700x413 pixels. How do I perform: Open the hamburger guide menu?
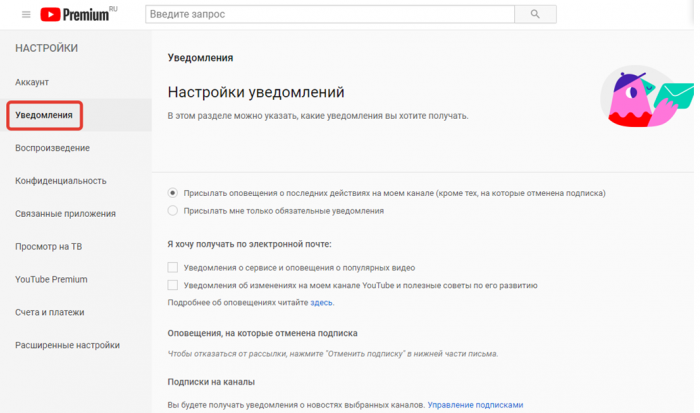pos(26,15)
